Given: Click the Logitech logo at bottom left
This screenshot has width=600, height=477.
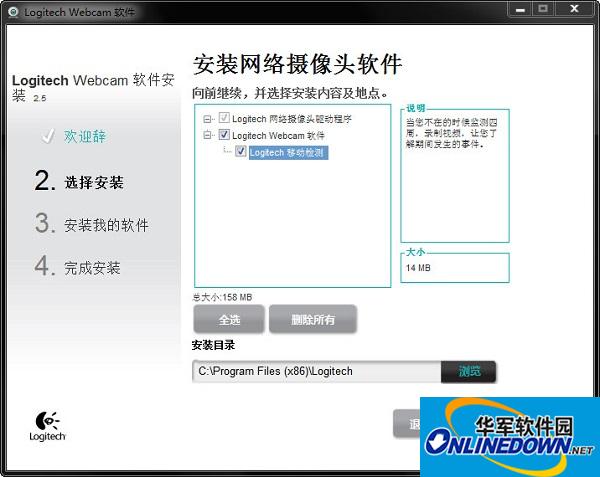Looking at the screenshot, I should (x=47, y=426).
